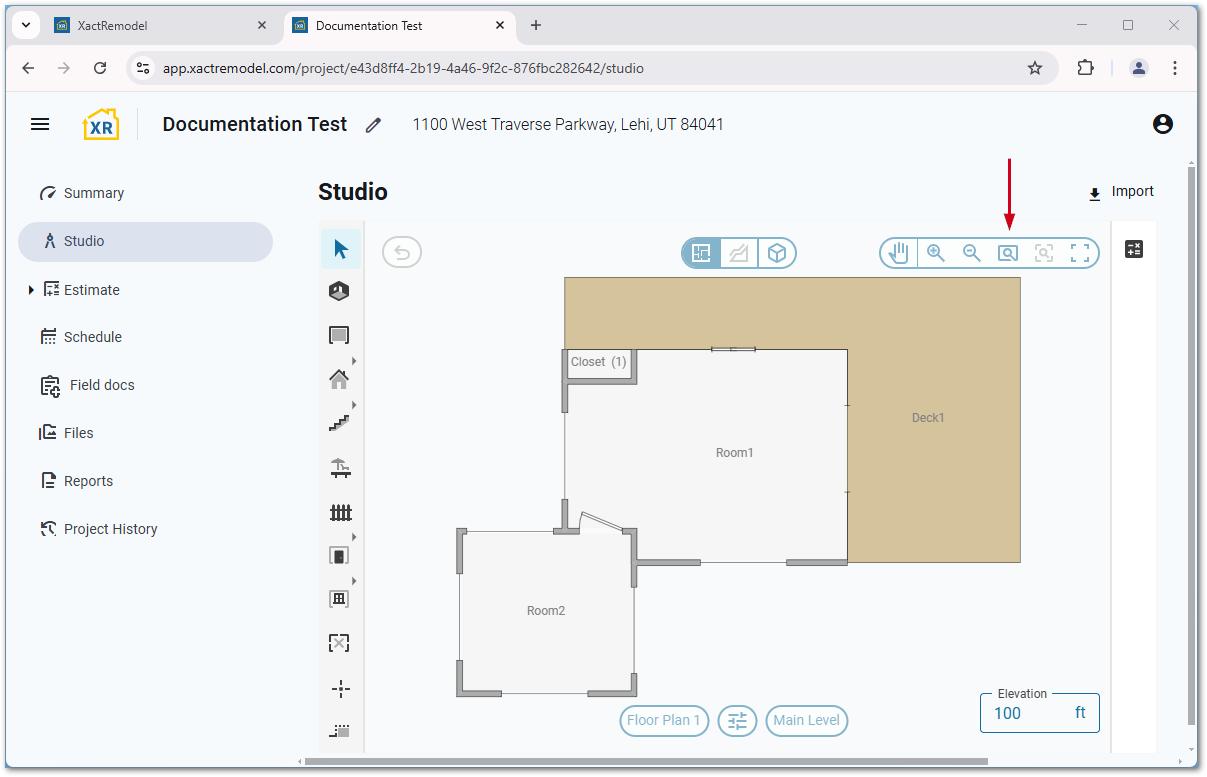This screenshot has height=777, width=1207.
Task: Select the door tool
Action: click(339, 555)
